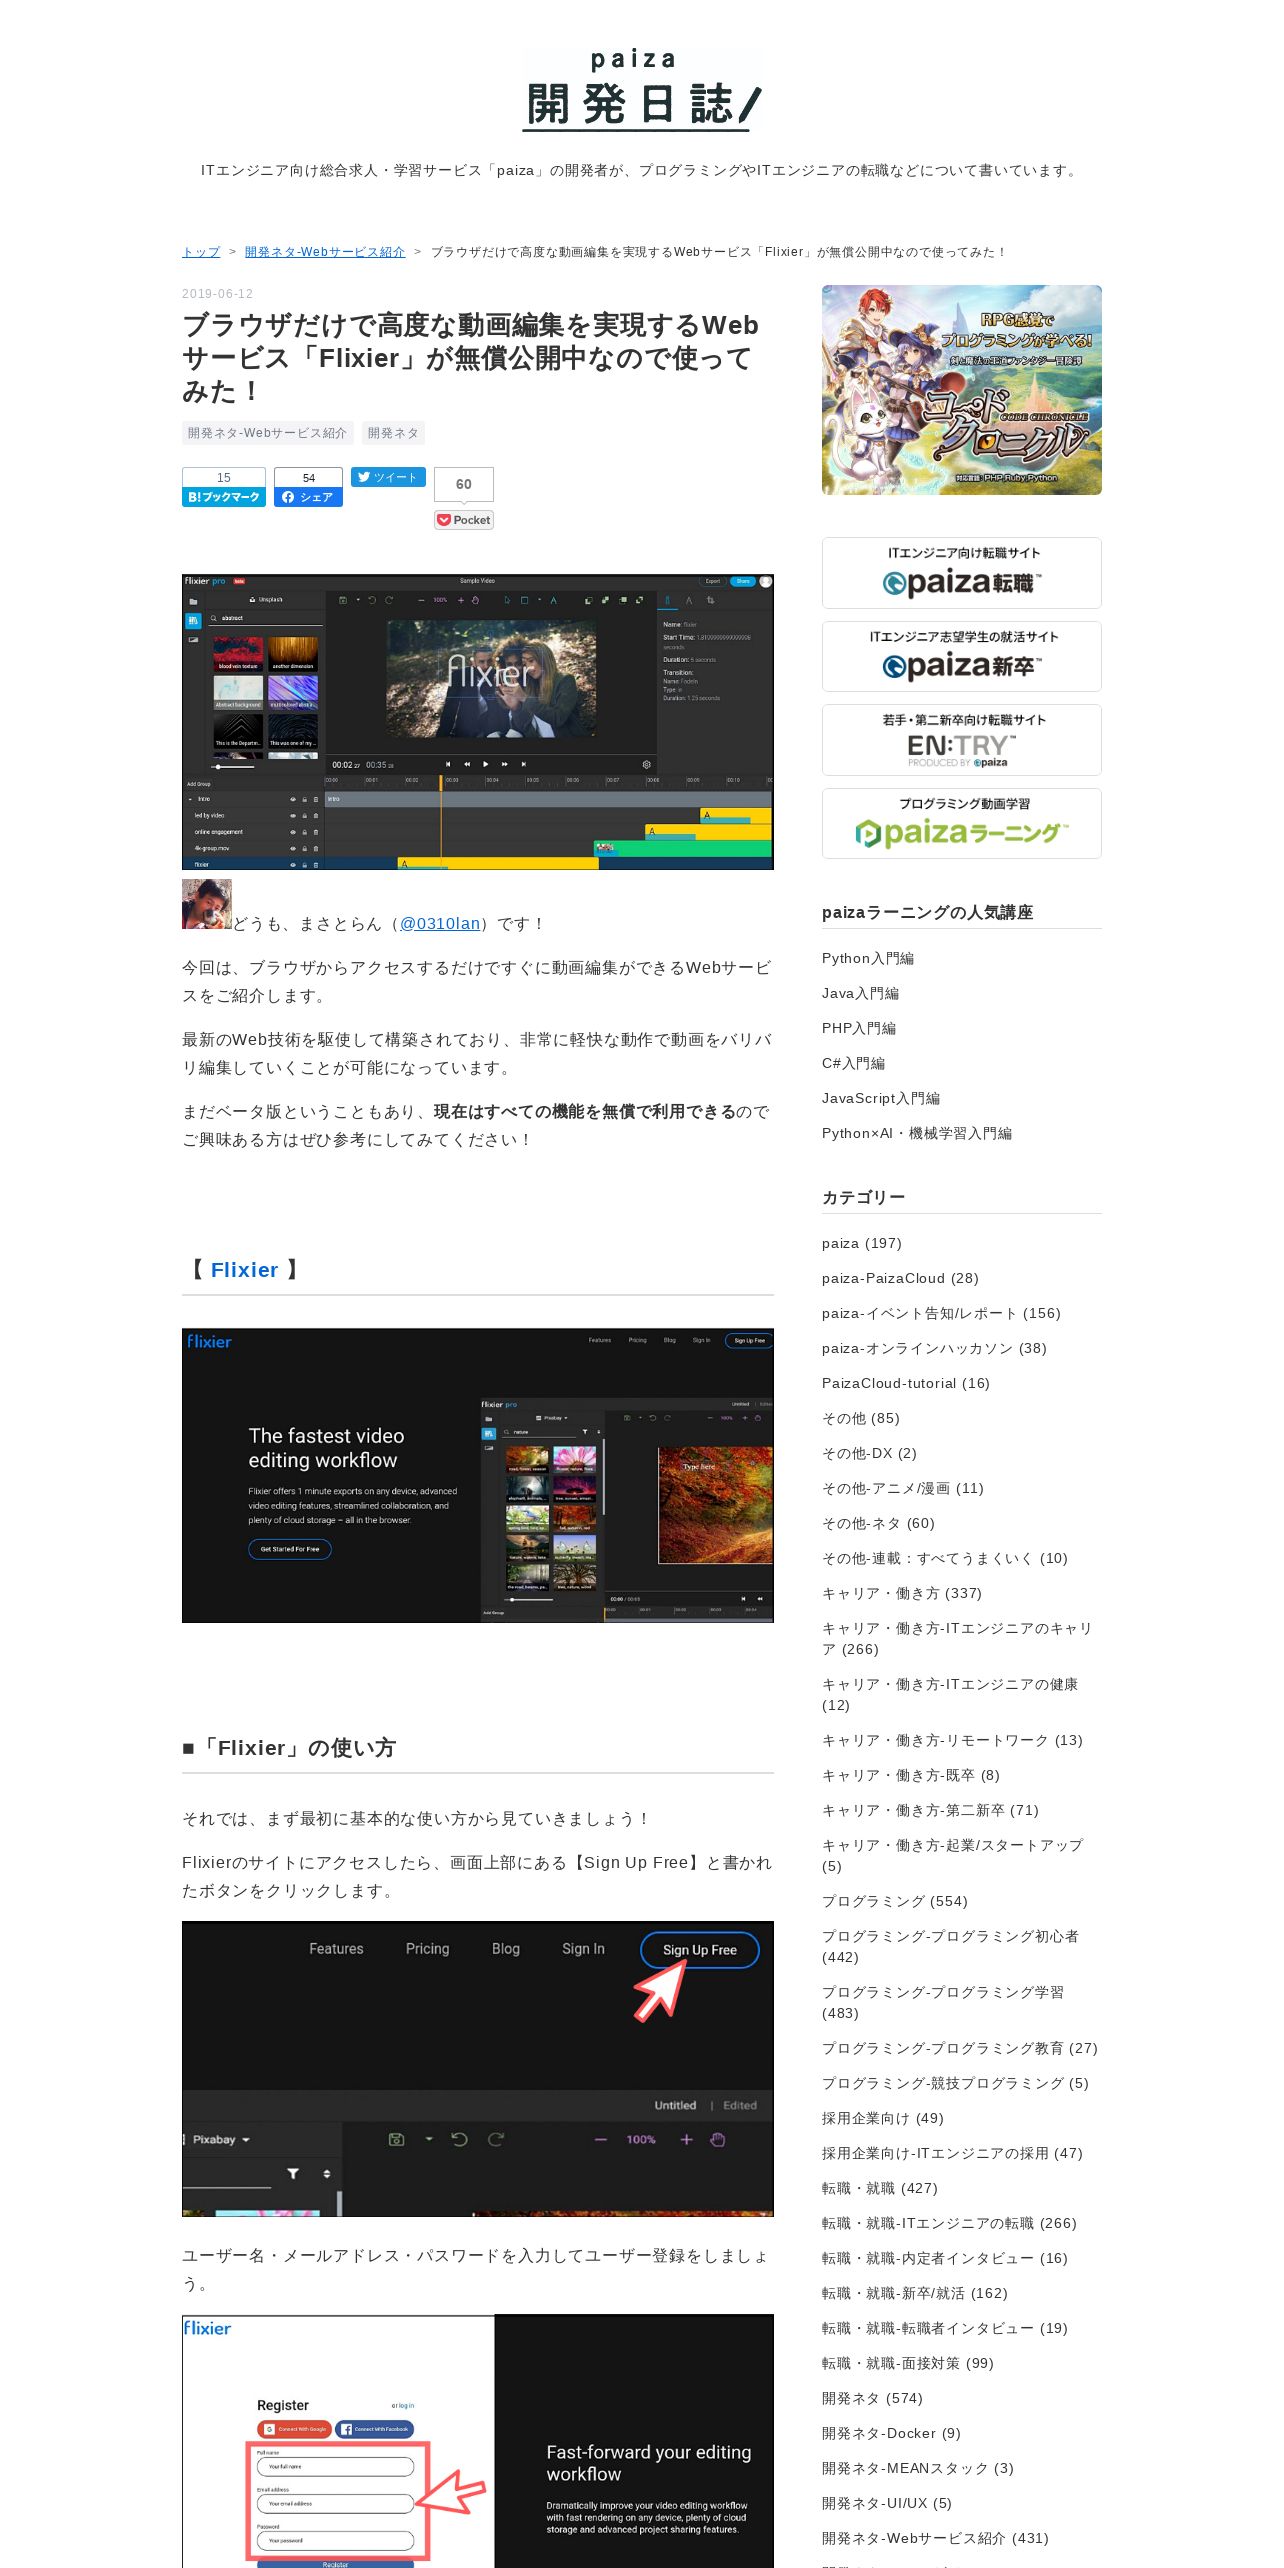This screenshot has height=2568, width=1284.
Task: Open paiza-オンラインハッカソン (38) category
Action: (934, 1348)
